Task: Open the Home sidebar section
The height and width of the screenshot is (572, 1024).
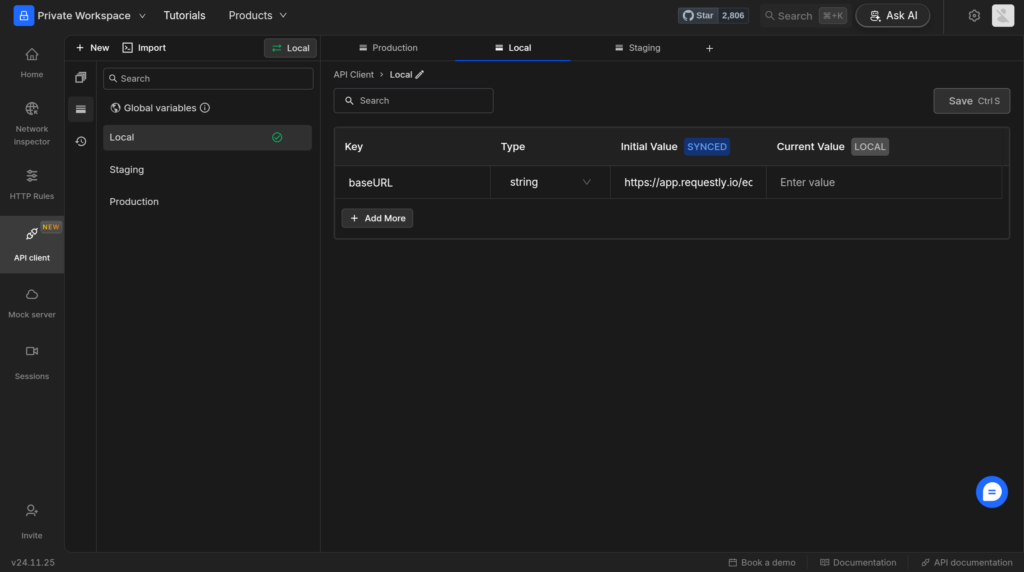Action: (x=31, y=63)
